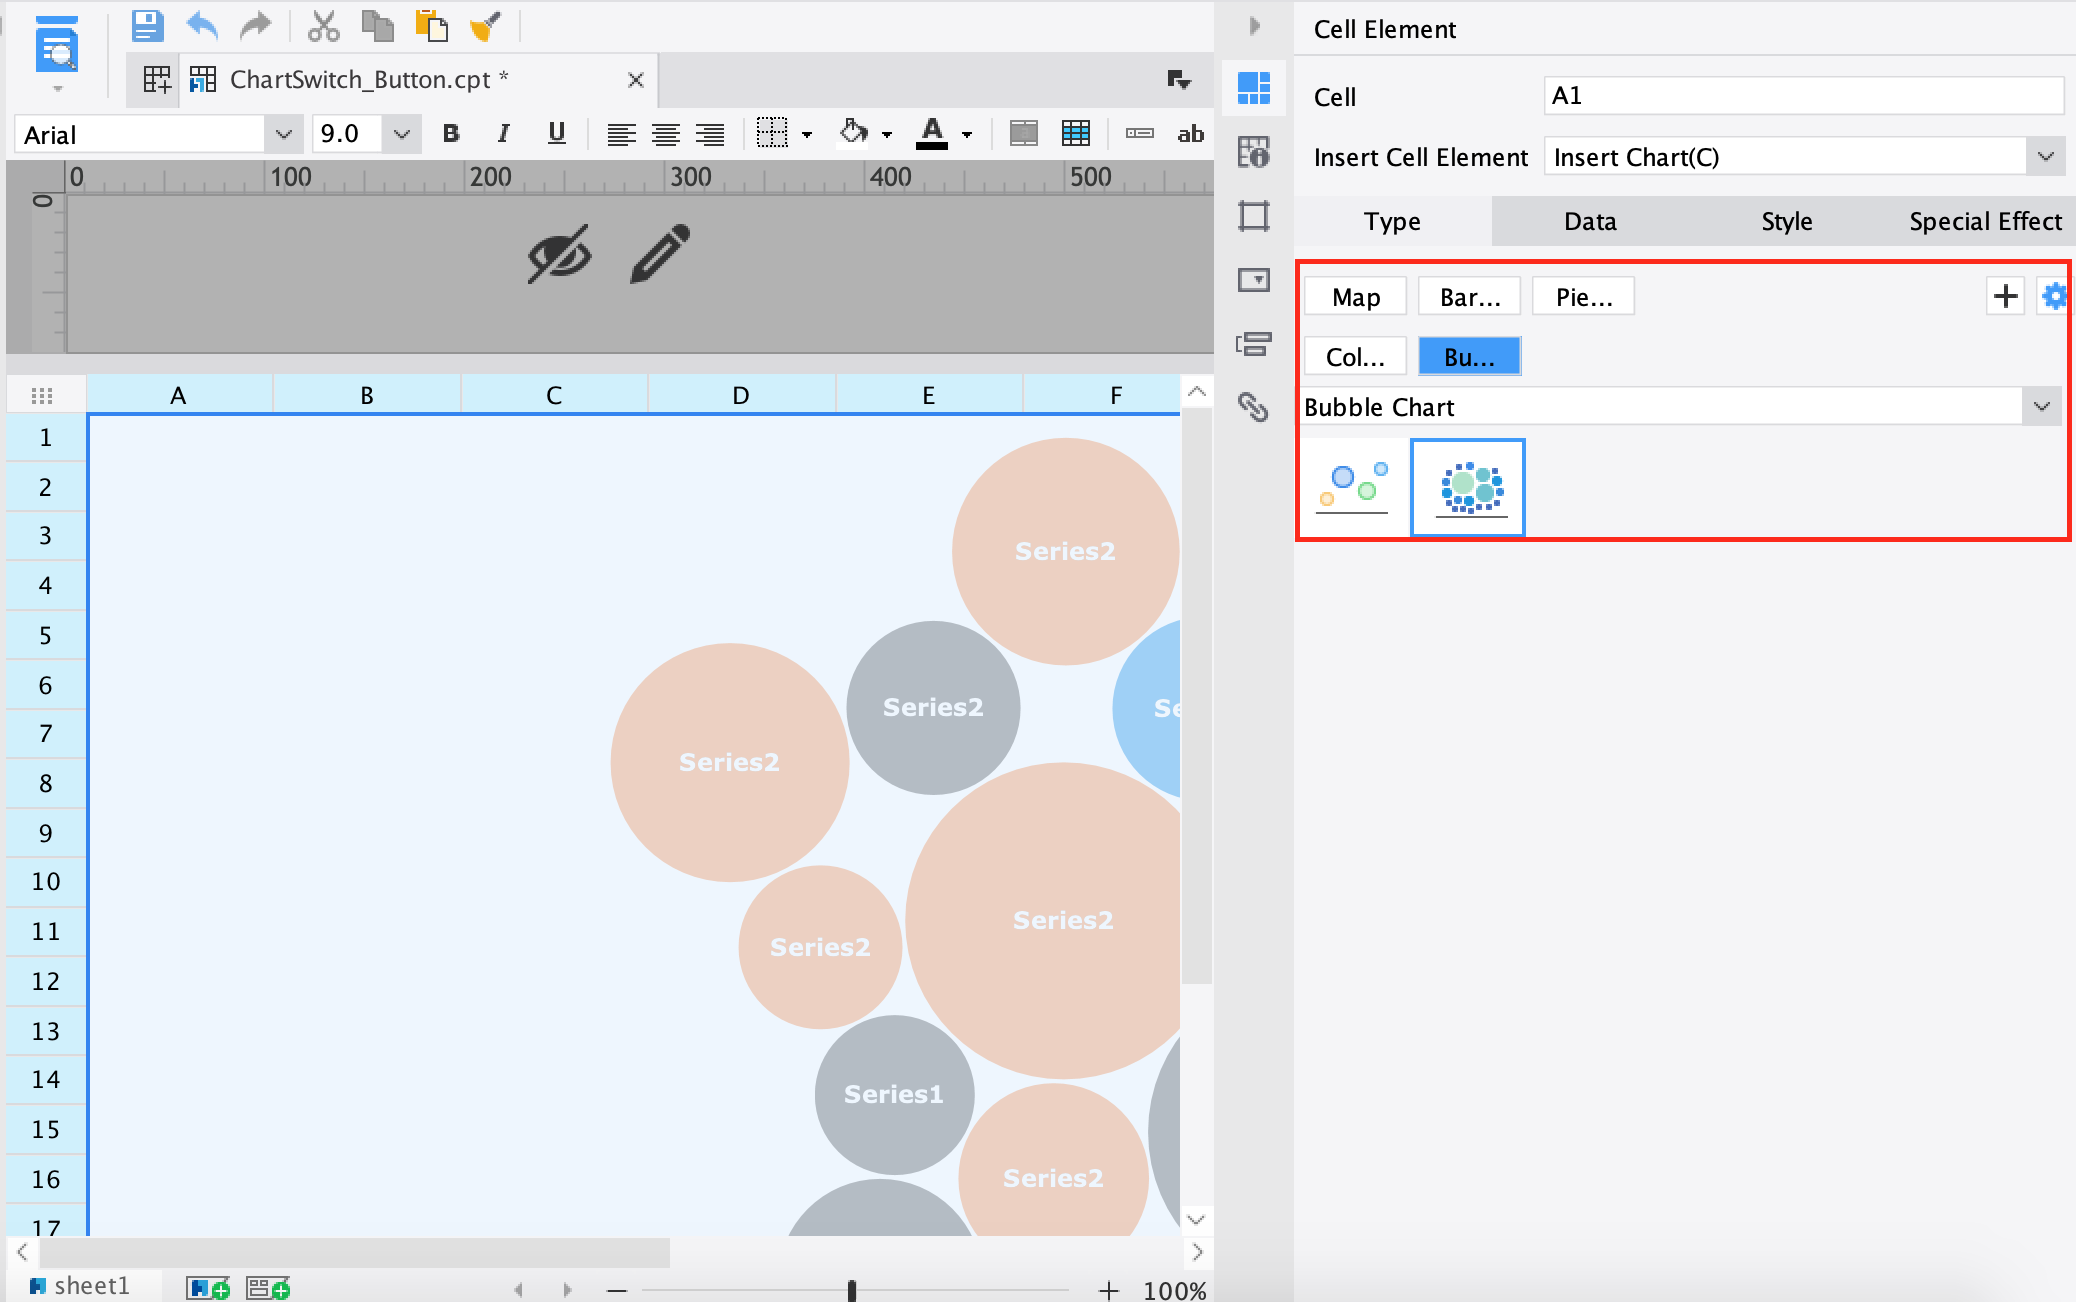Click the Cut scissors icon
The image size is (2076, 1302).
[323, 26]
